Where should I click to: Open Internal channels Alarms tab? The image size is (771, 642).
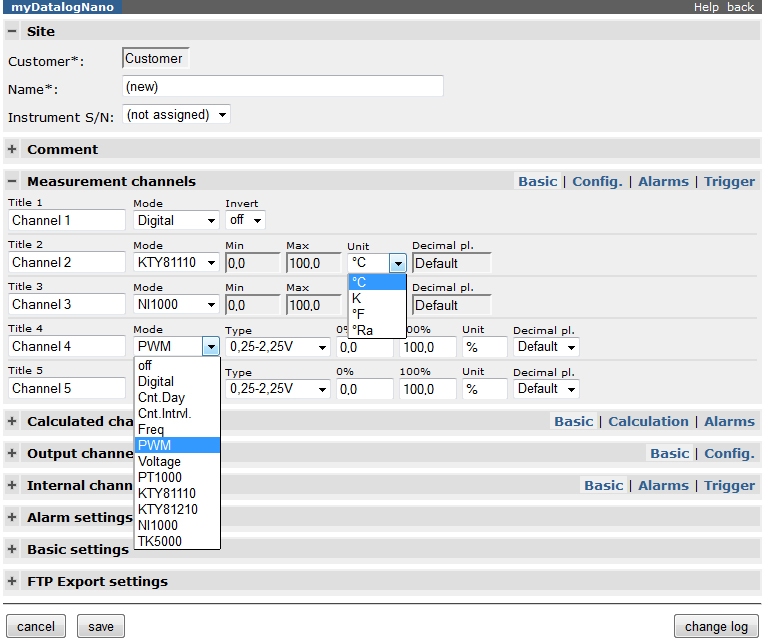(x=663, y=485)
